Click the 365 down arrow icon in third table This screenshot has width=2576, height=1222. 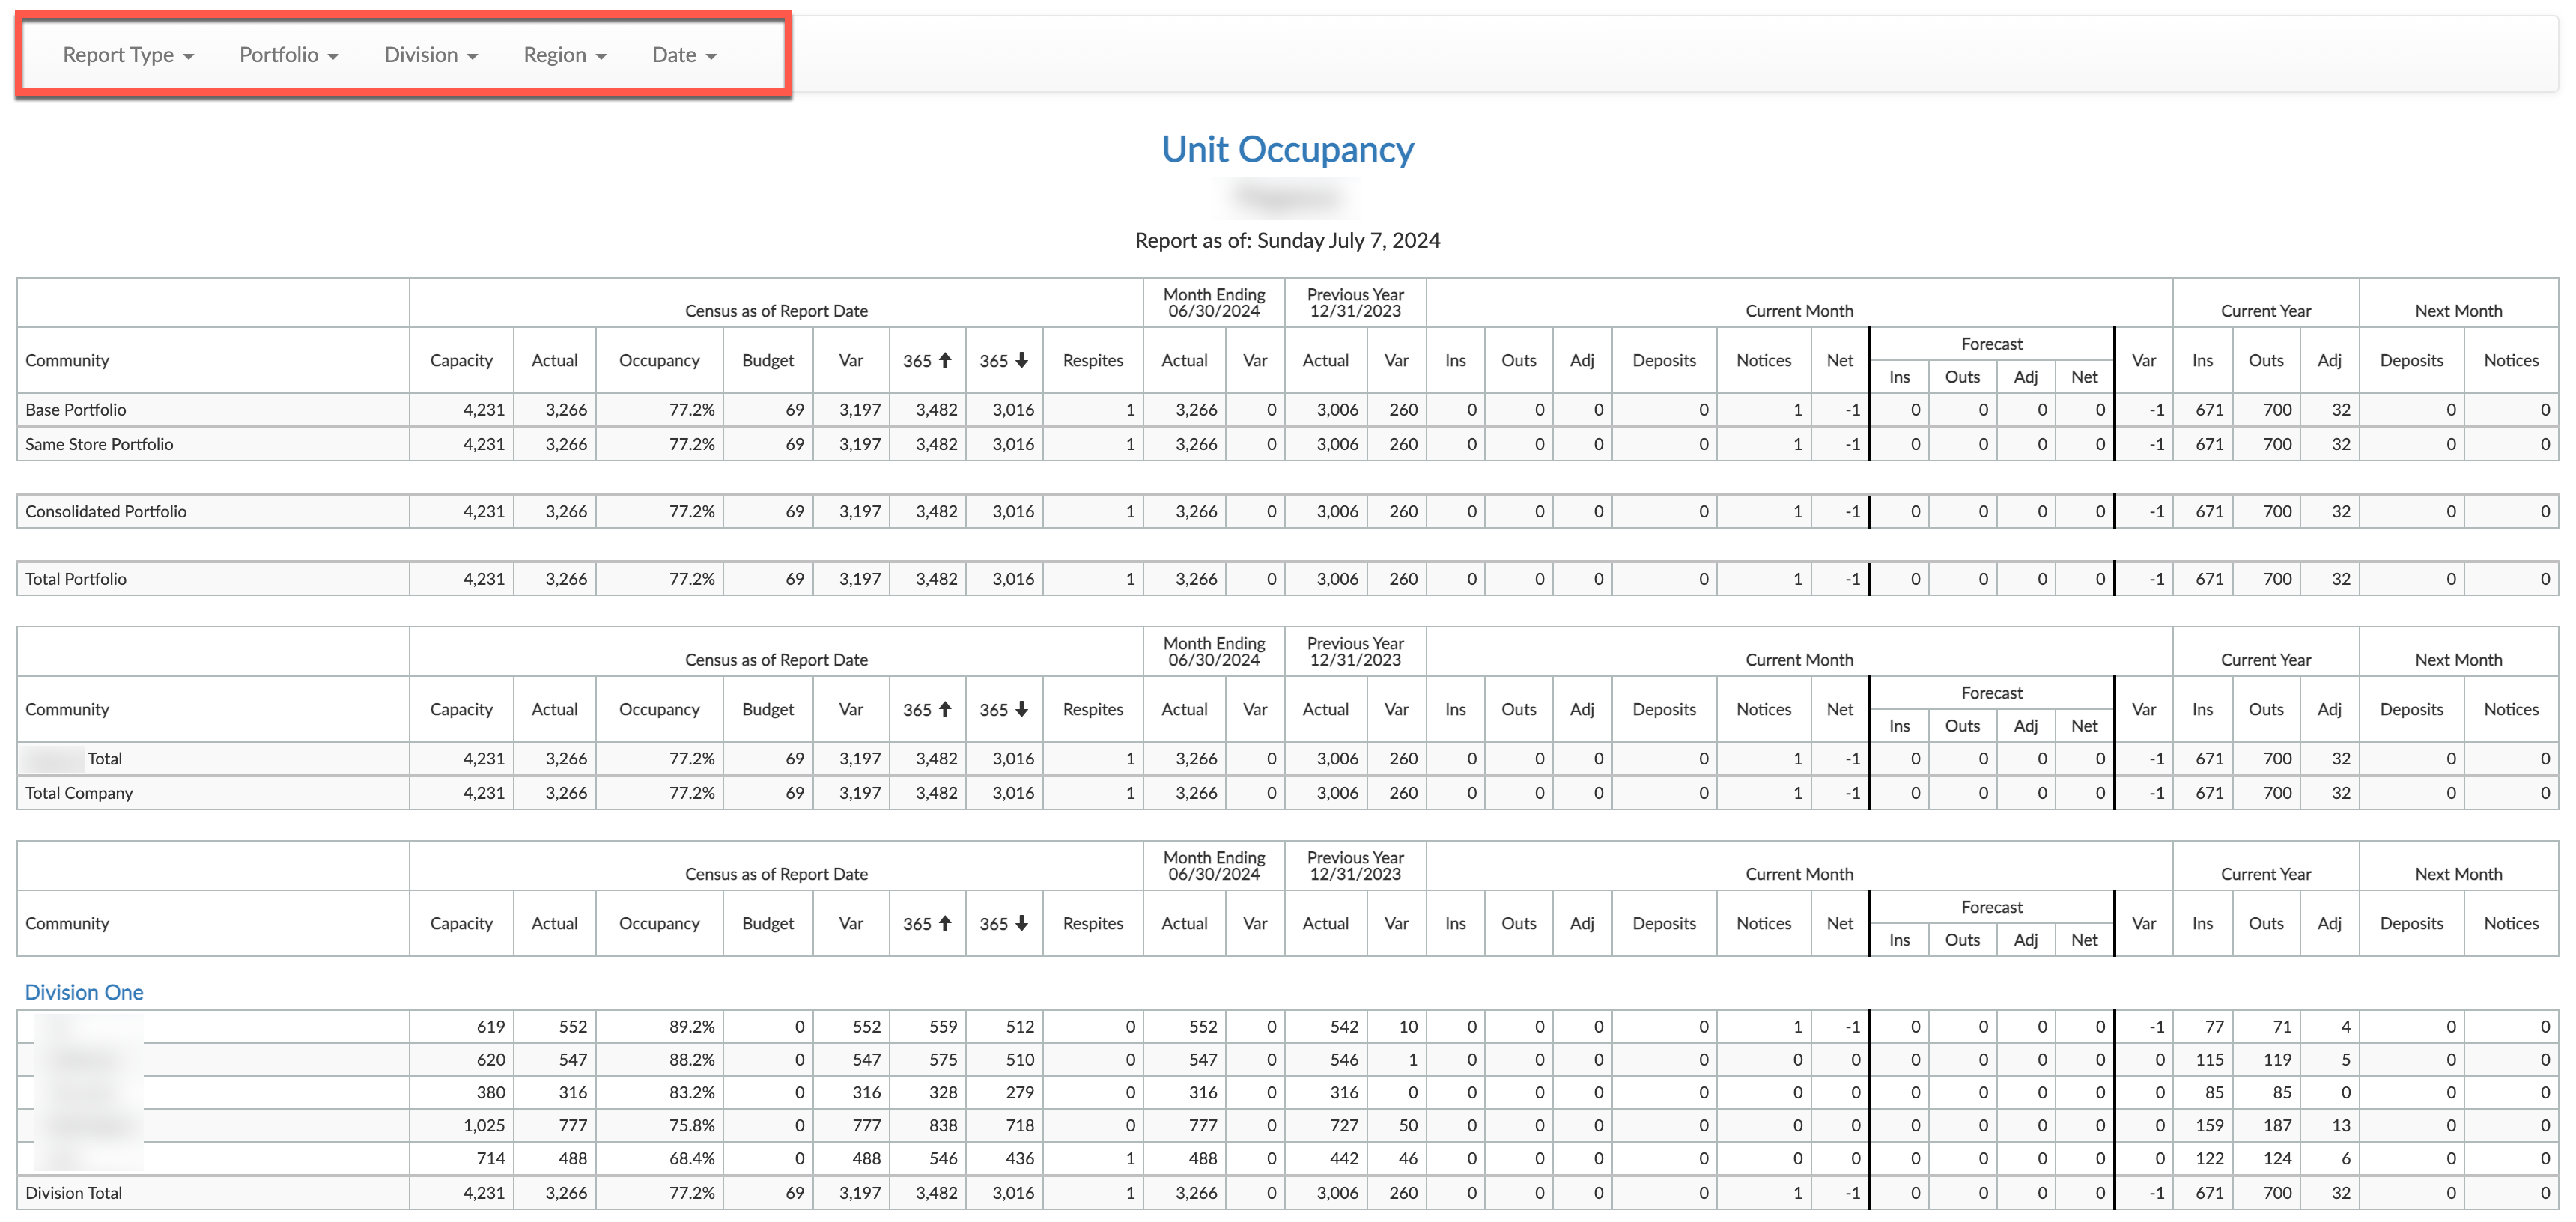point(1021,923)
